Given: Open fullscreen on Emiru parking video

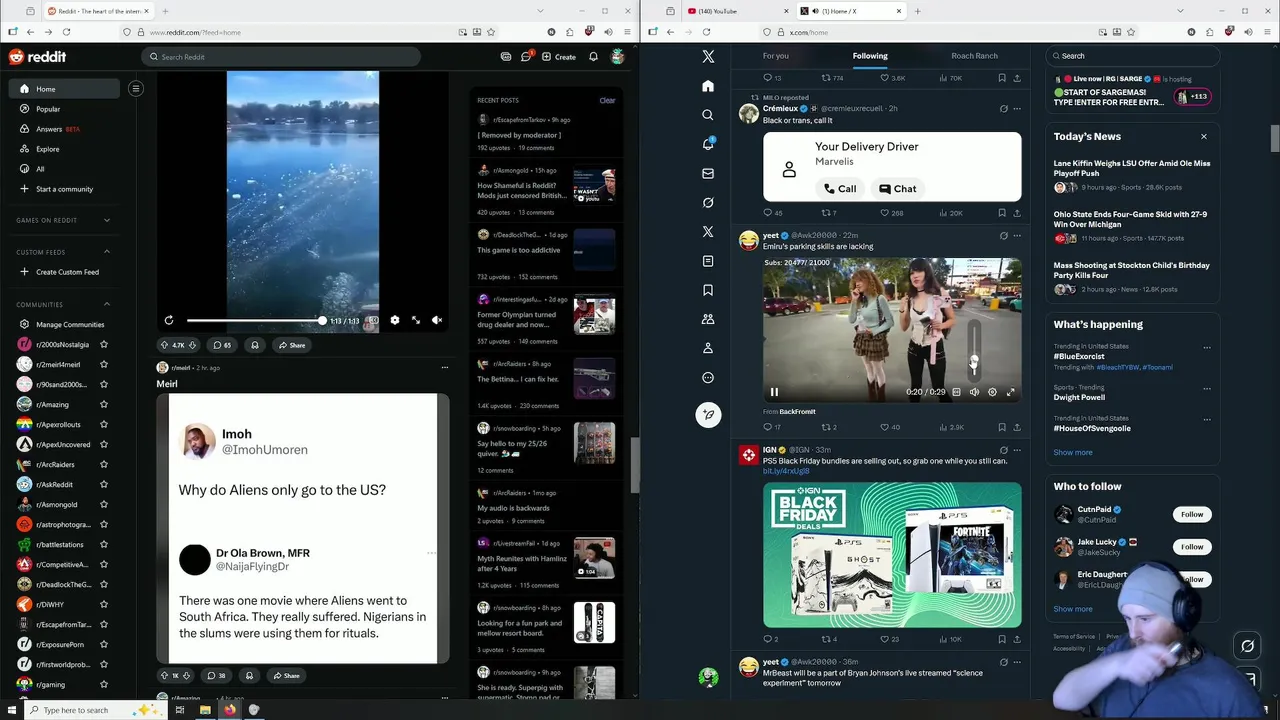Looking at the screenshot, I should click(x=1010, y=392).
